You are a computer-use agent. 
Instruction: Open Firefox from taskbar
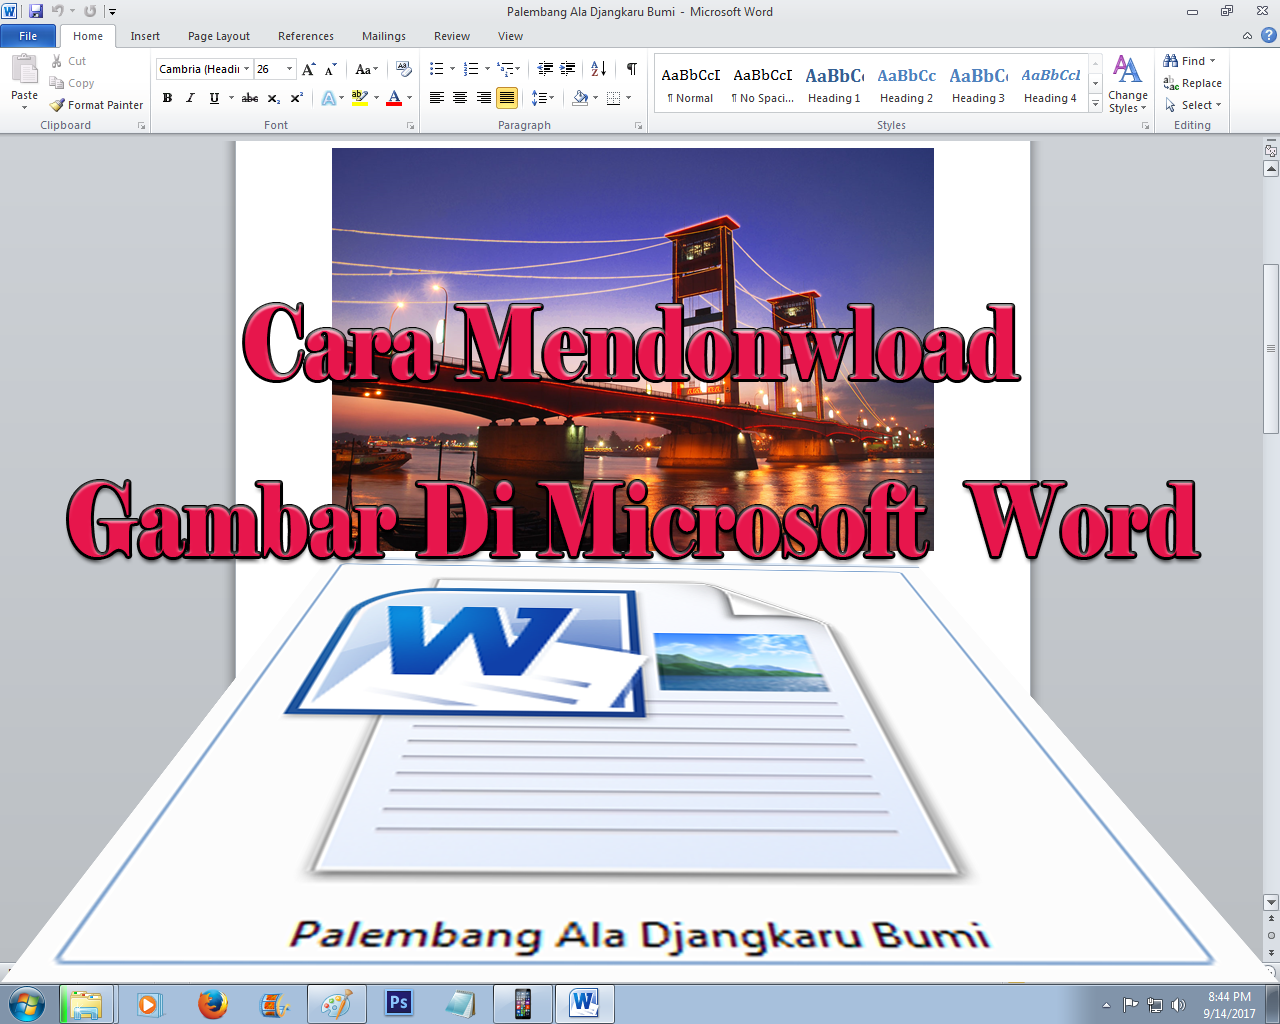(x=212, y=1003)
